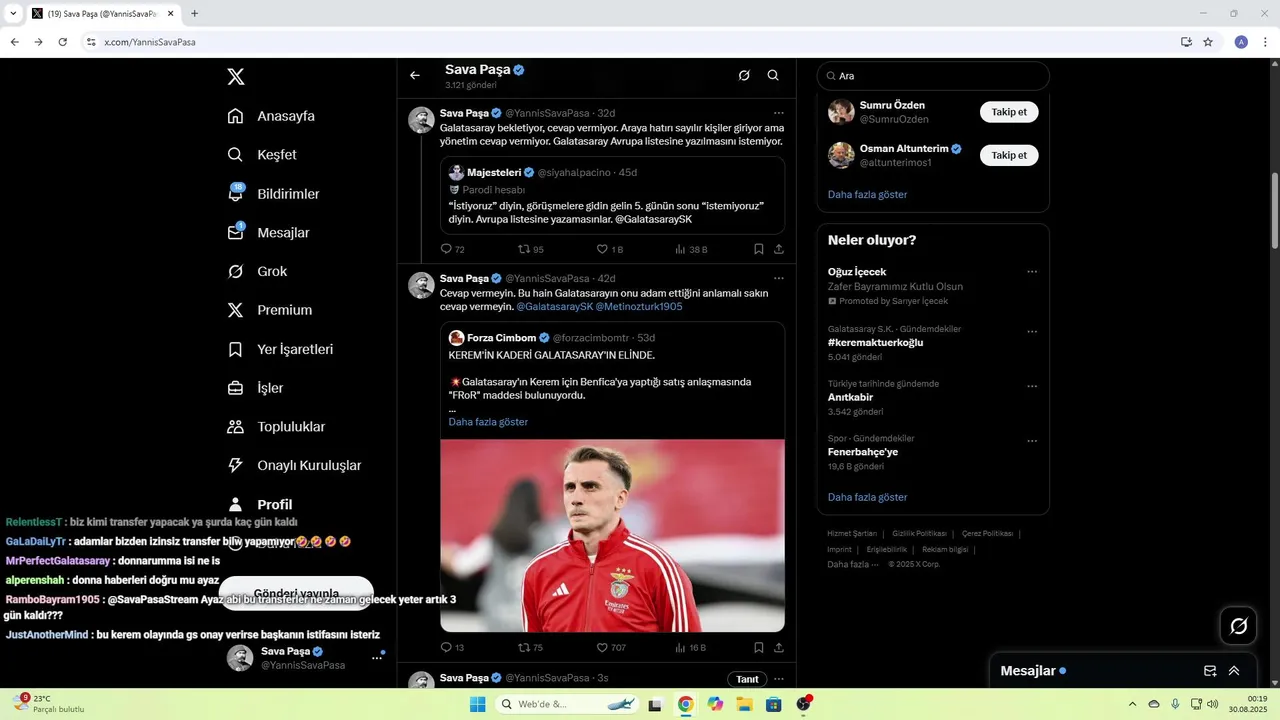The image size is (1280, 720).
Task: Click the @Metinozturk1905 mention link
Action: click(639, 307)
